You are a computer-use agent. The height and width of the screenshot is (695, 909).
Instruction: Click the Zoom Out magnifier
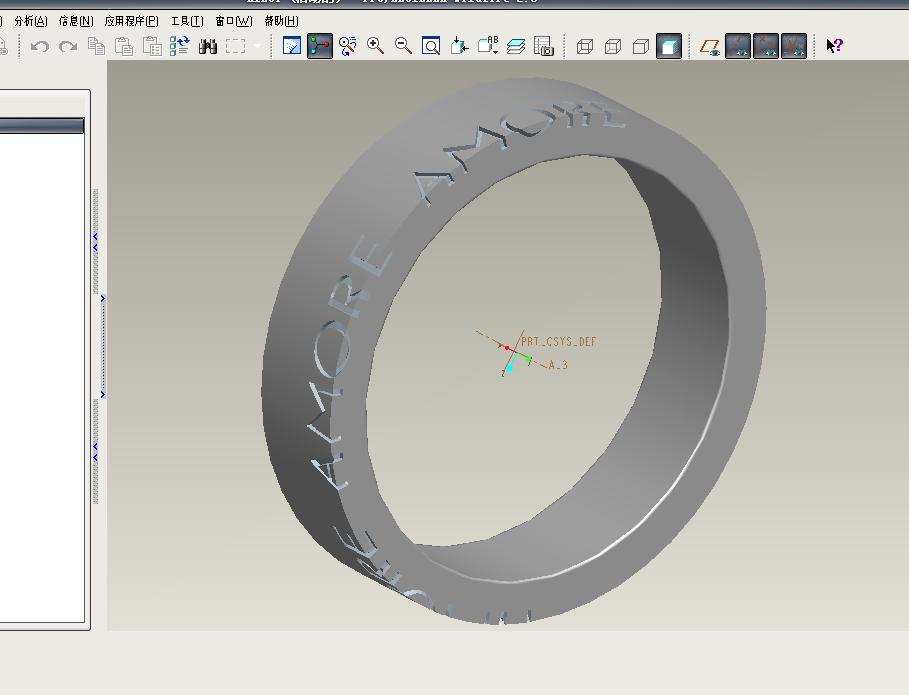pos(403,46)
